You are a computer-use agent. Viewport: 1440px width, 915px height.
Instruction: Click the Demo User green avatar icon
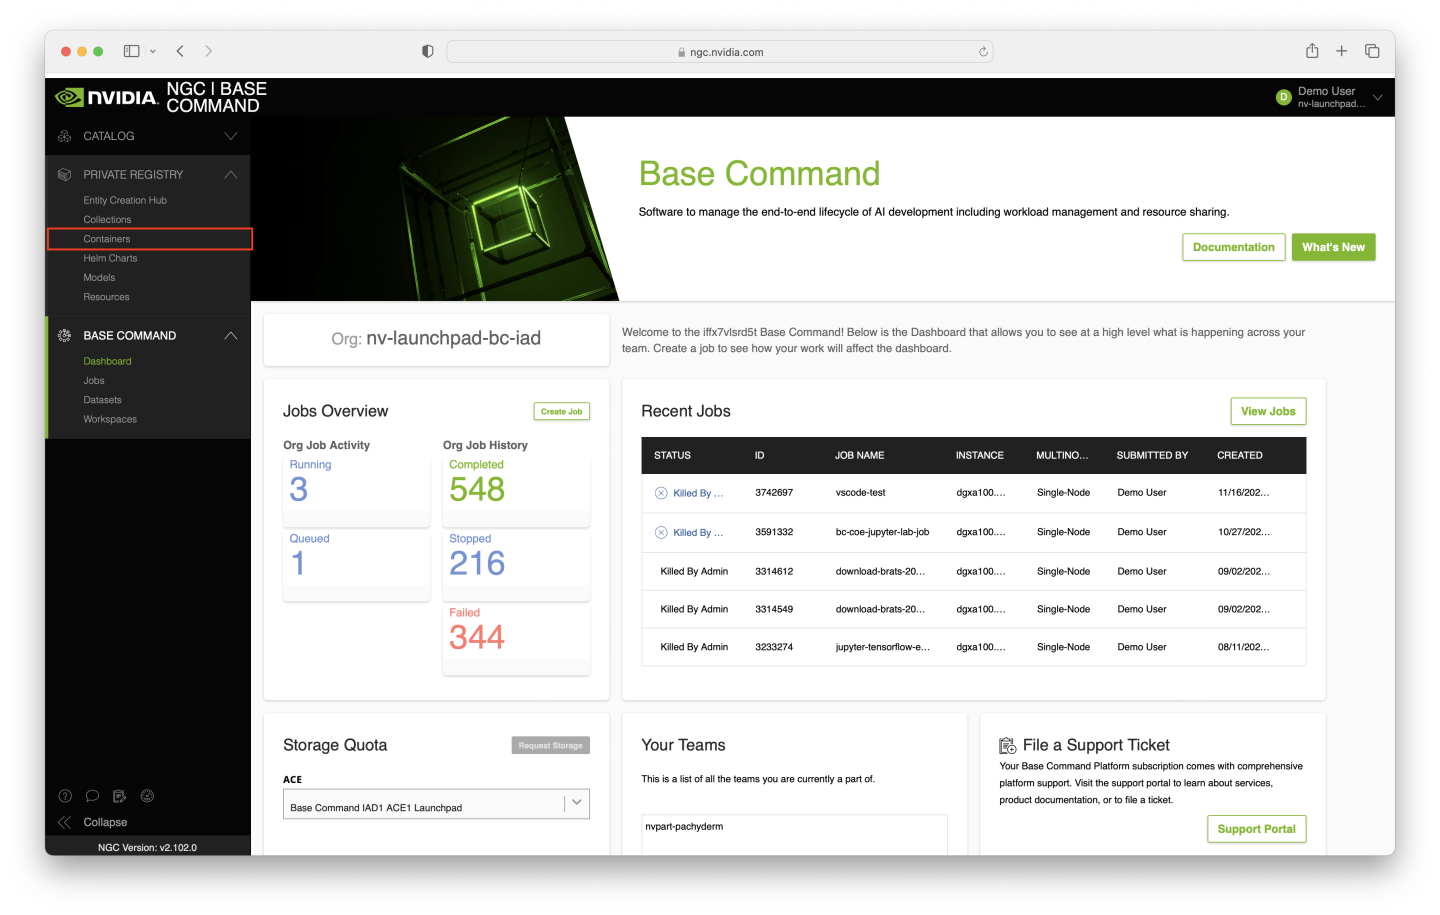[1284, 97]
